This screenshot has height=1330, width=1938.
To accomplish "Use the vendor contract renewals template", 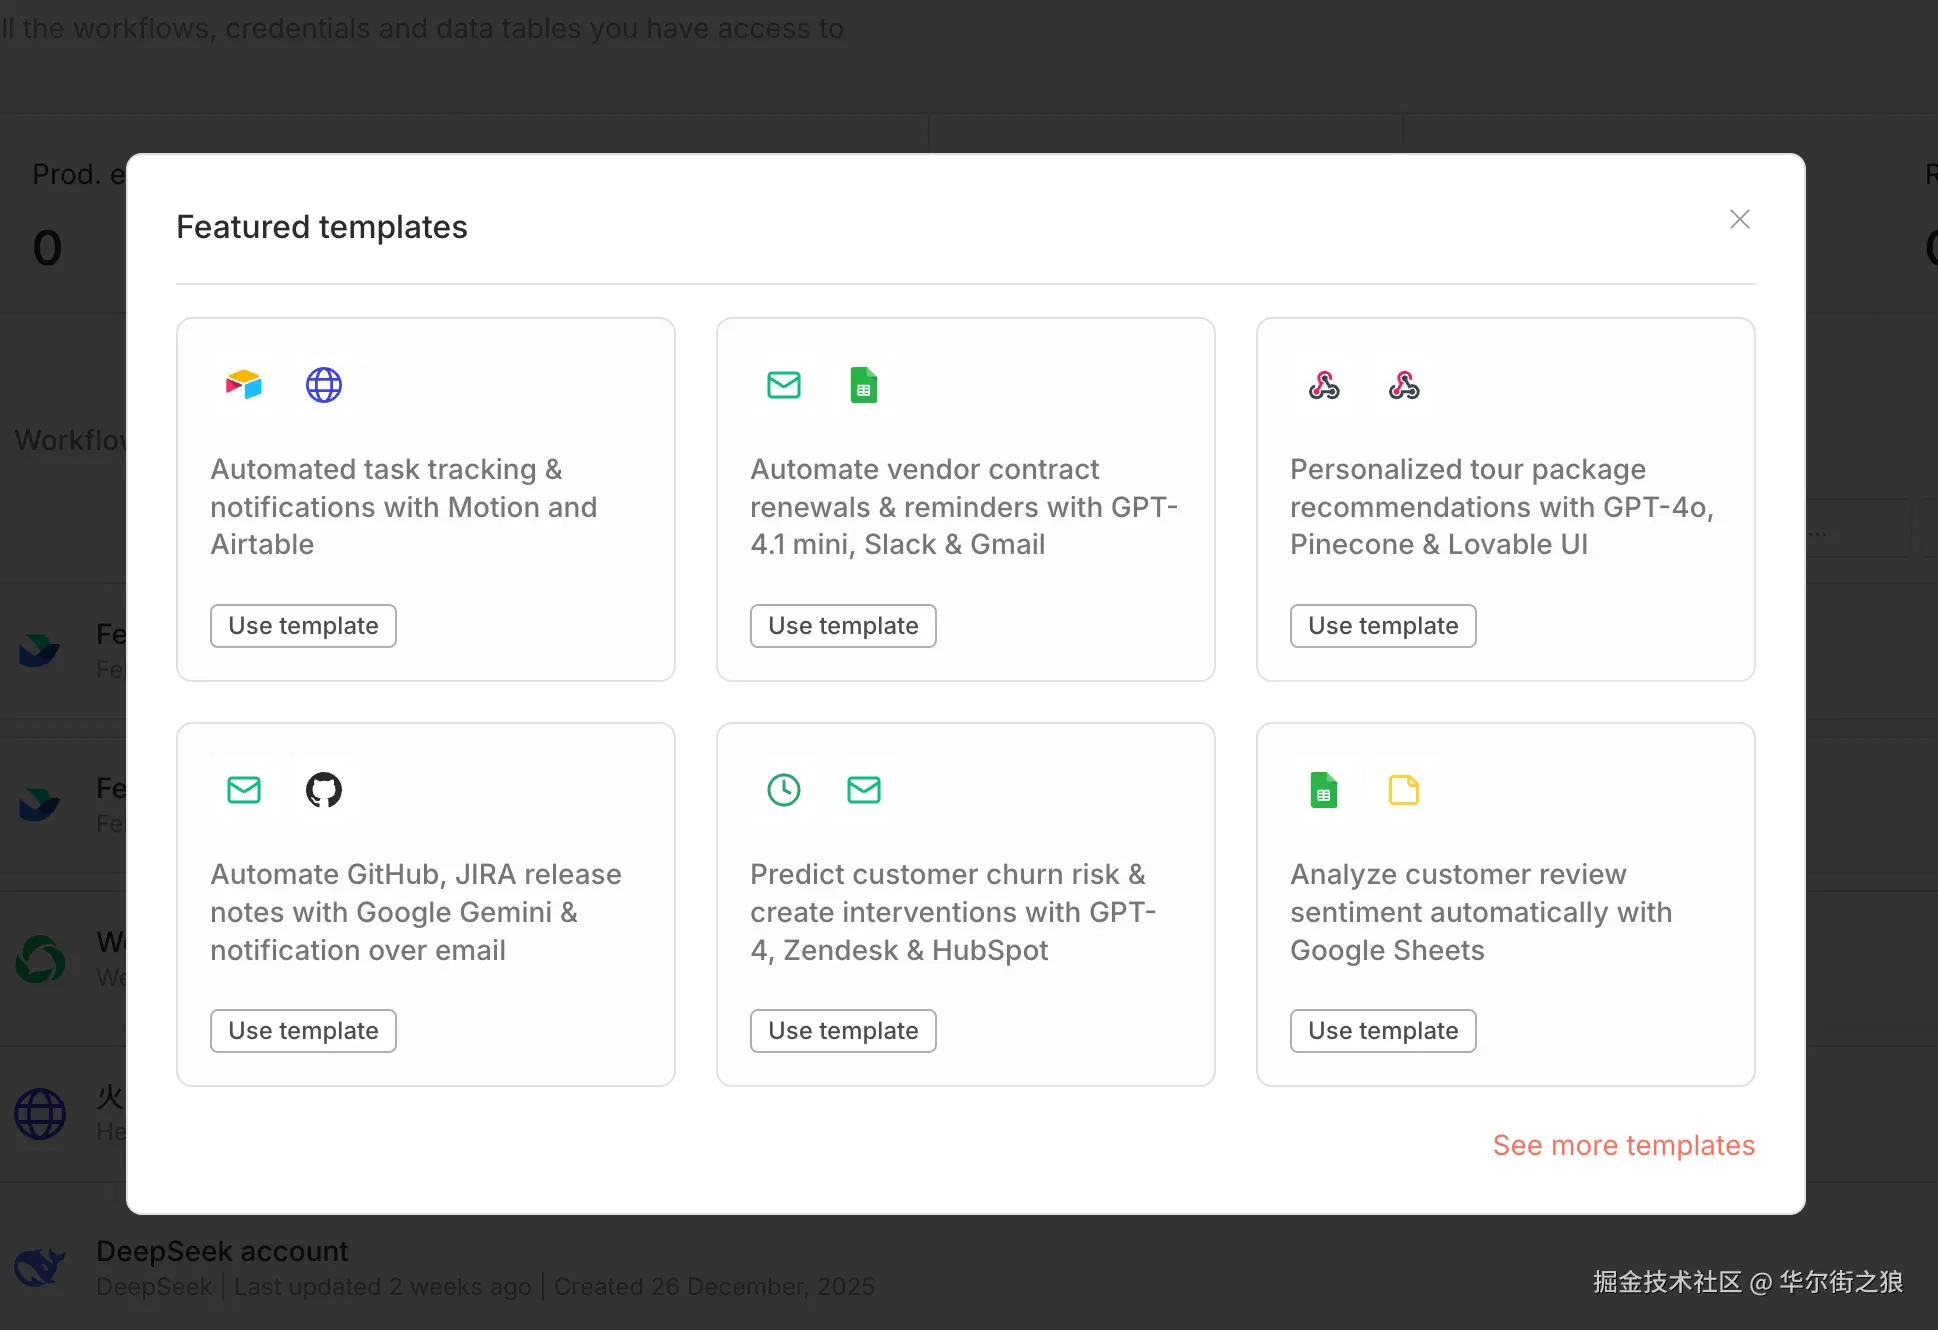I will click(843, 626).
